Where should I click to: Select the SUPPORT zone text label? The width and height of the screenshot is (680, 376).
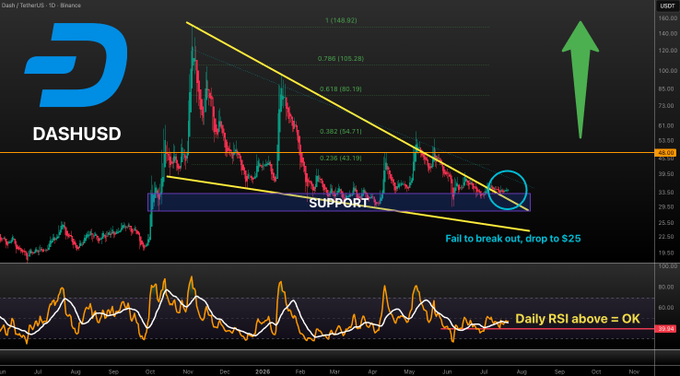click(339, 203)
